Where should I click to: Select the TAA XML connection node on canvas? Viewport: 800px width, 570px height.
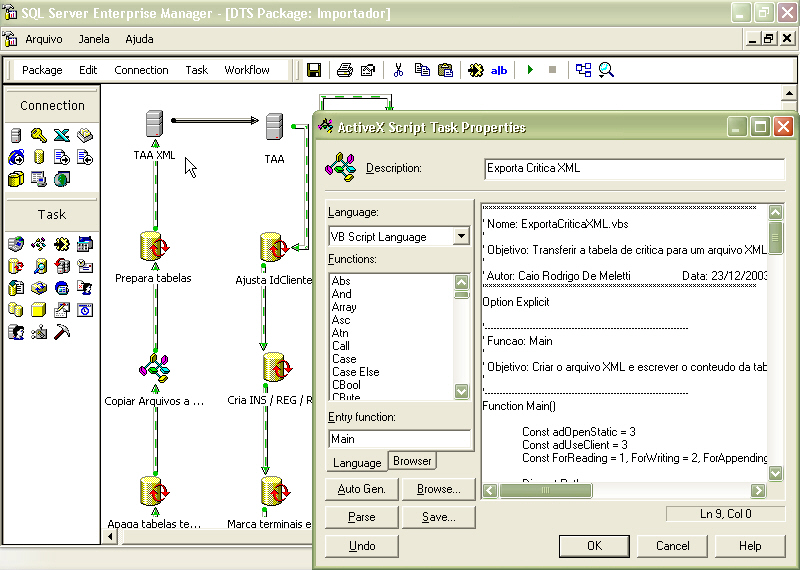[154, 124]
